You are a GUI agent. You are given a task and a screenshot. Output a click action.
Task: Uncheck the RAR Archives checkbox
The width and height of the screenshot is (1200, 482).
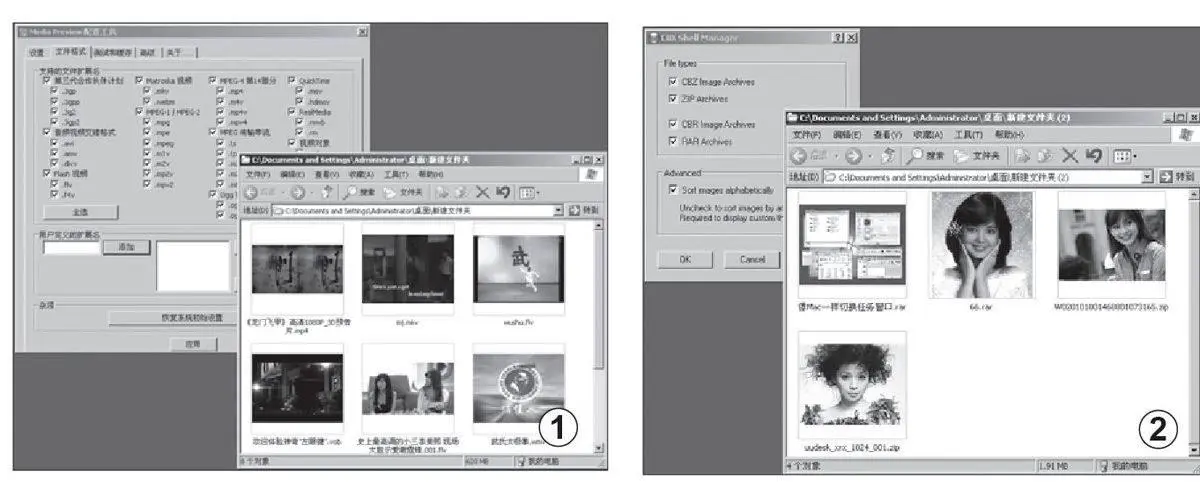[x=672, y=142]
